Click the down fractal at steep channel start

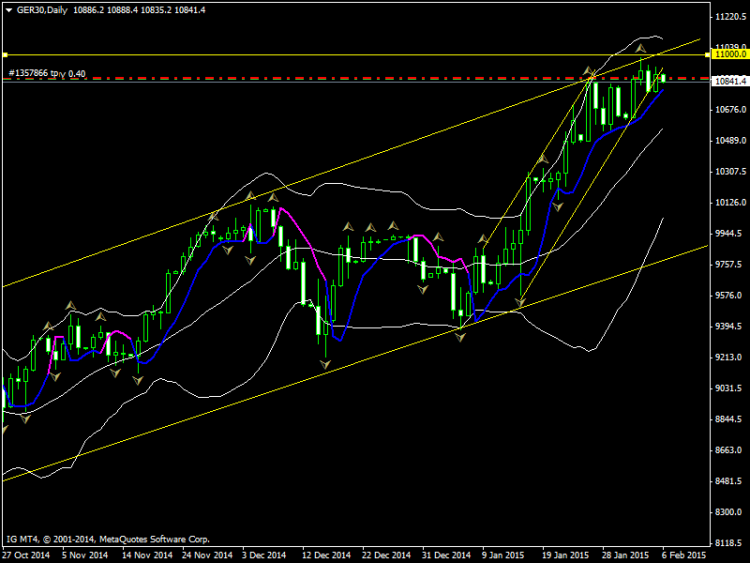point(520,303)
